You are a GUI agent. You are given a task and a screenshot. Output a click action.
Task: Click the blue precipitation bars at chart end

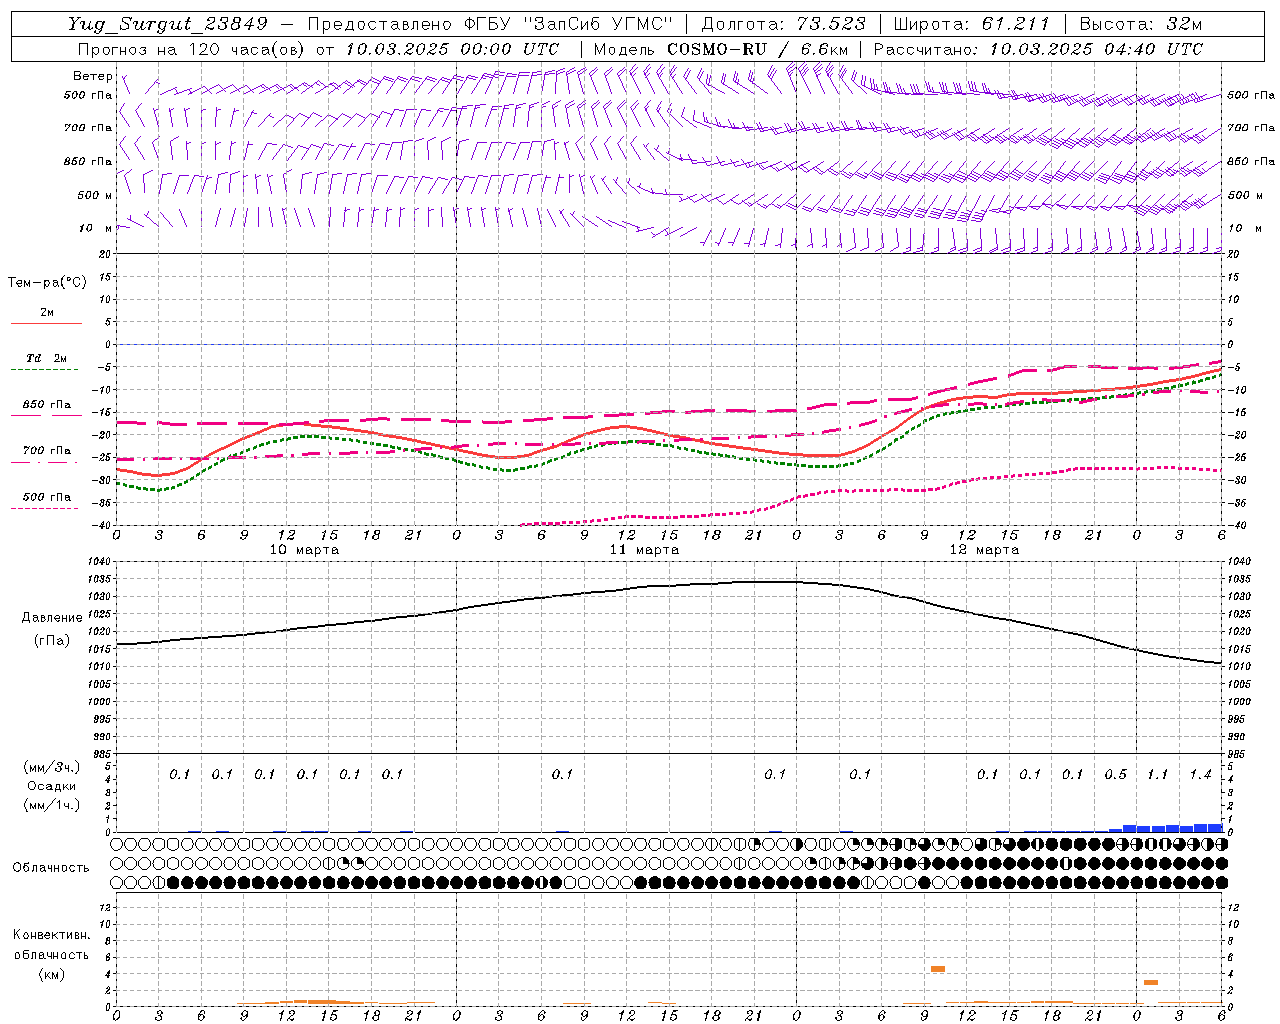point(1166,828)
